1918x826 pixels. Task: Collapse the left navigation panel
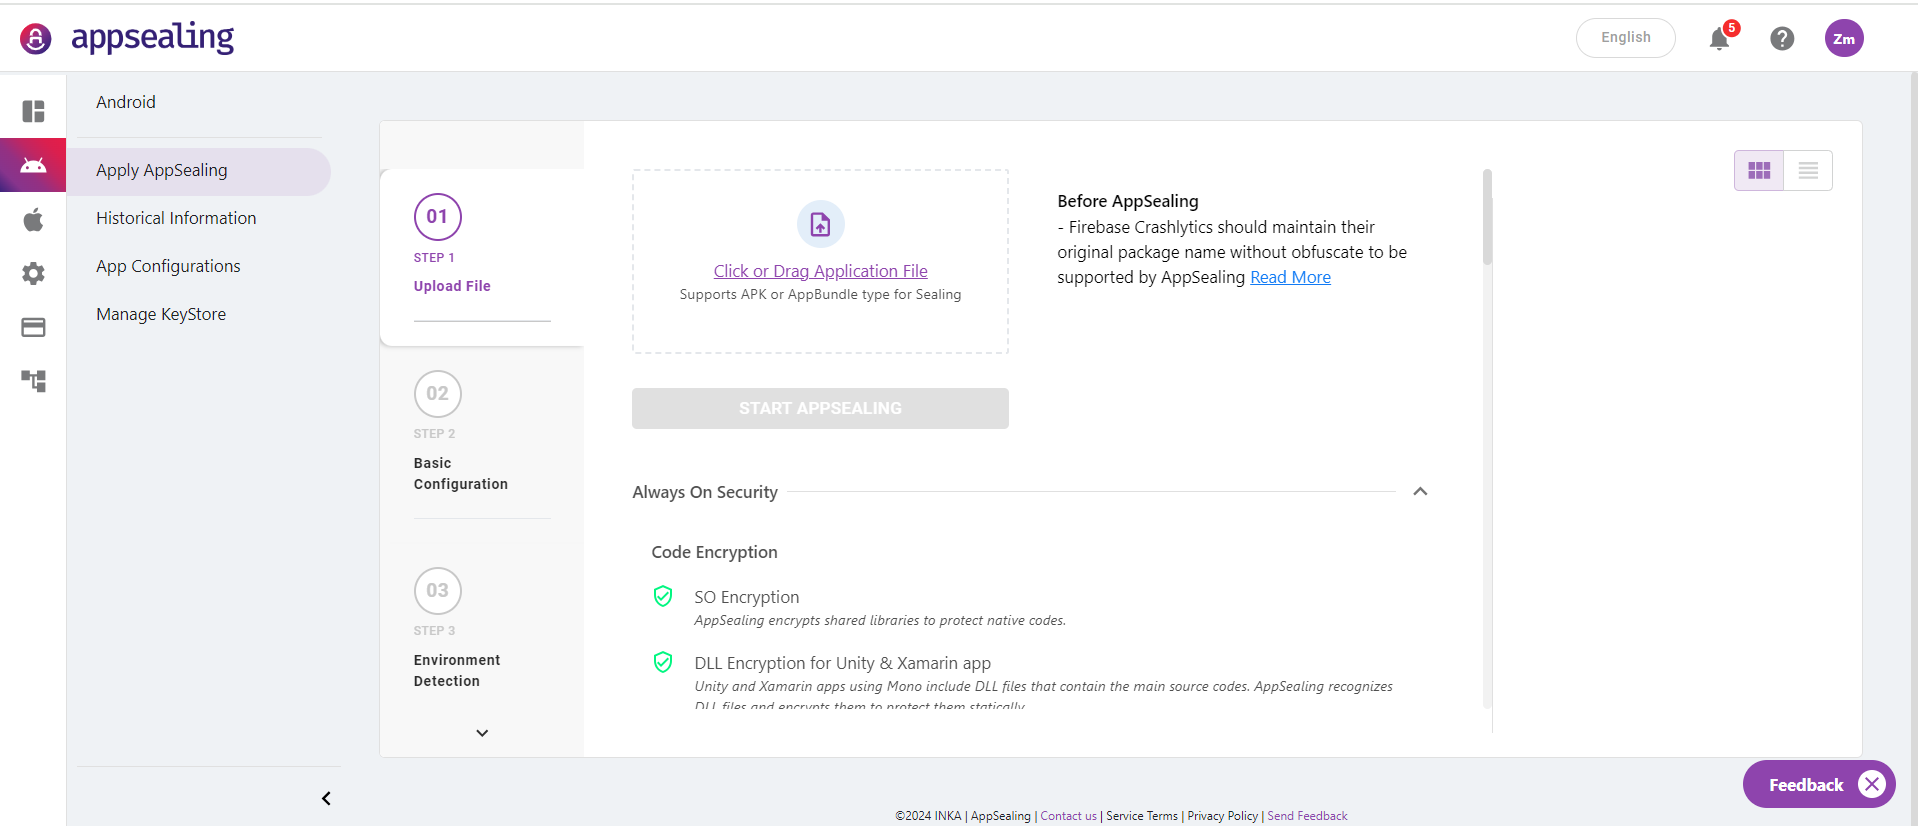point(326,798)
